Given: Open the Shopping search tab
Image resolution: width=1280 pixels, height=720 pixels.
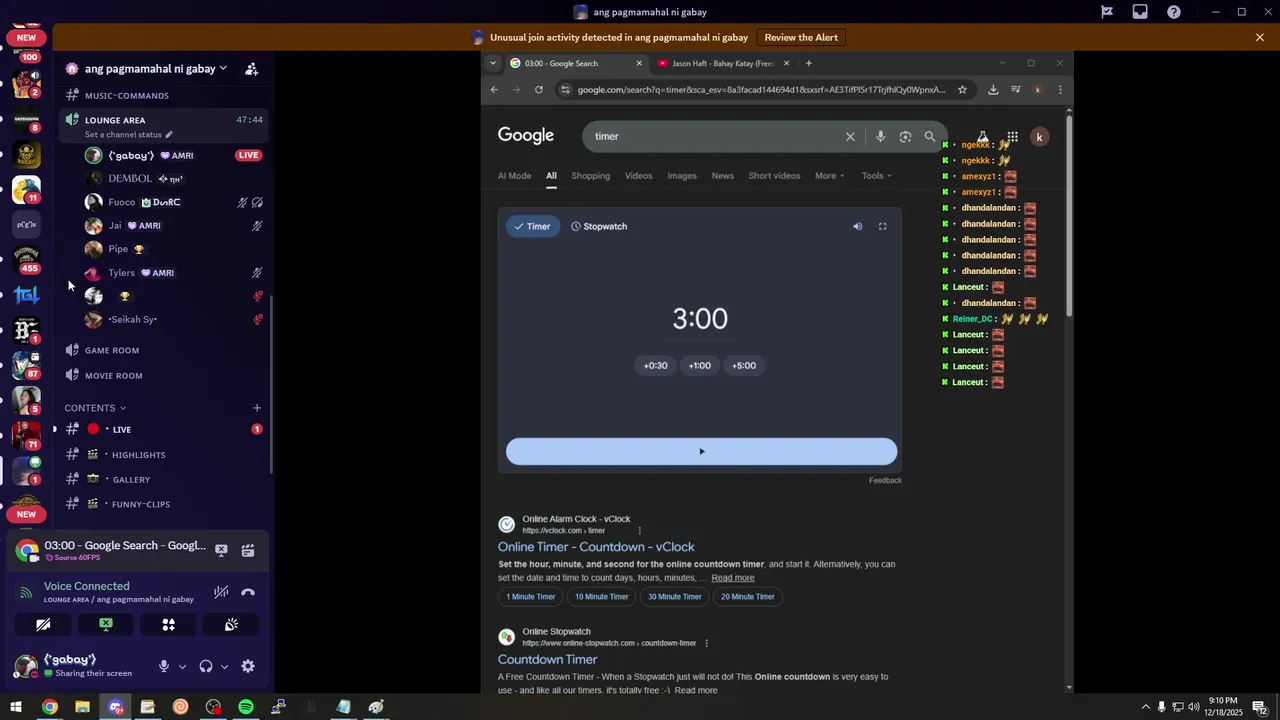Looking at the screenshot, I should point(590,176).
